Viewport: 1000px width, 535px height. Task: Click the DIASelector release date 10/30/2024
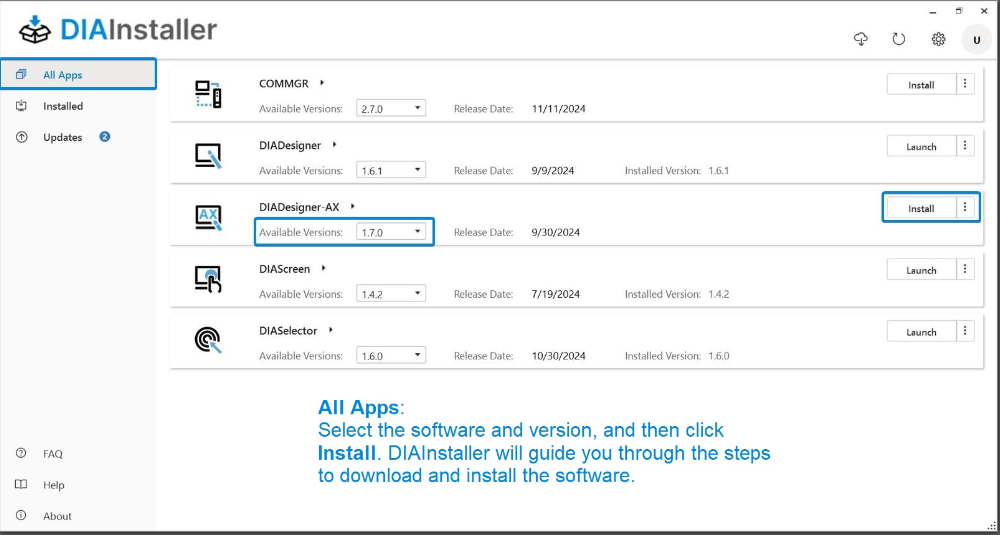558,356
